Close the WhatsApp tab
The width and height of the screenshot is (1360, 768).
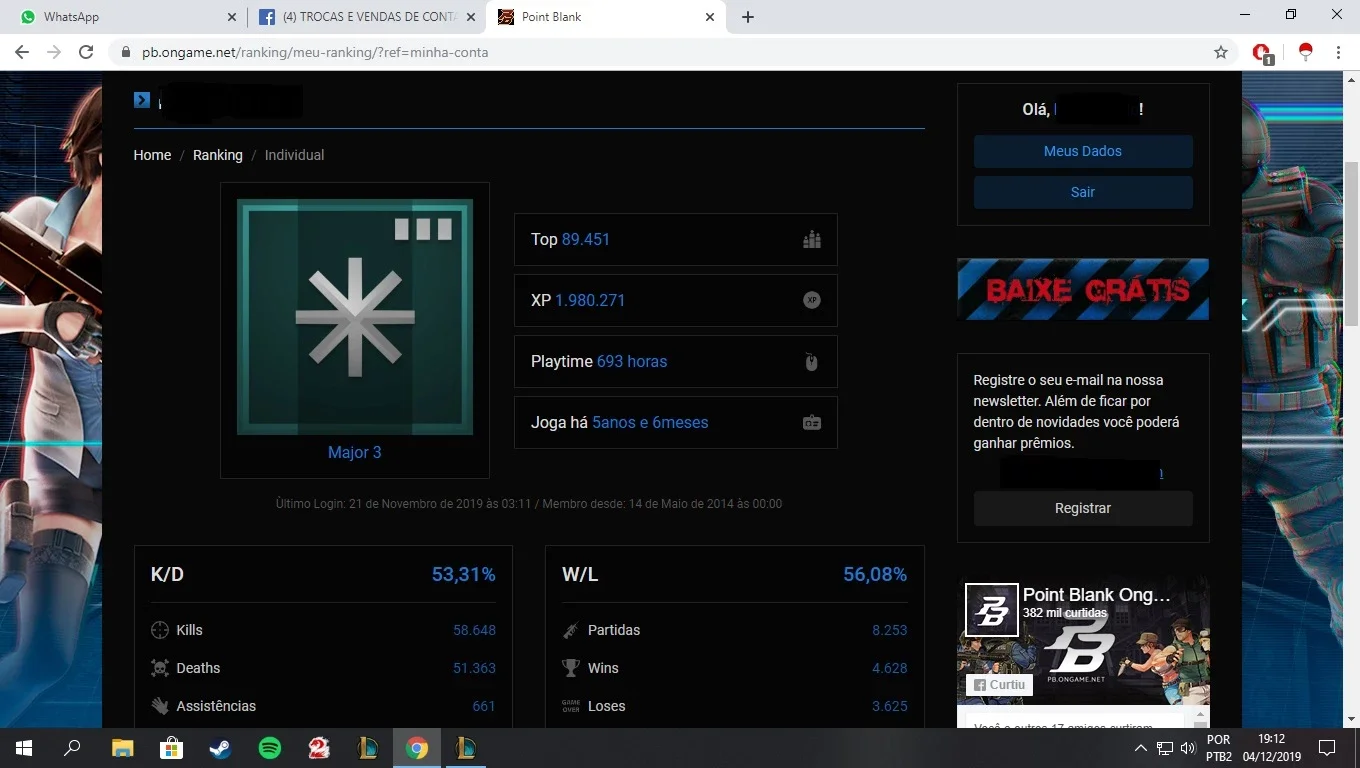[232, 17]
